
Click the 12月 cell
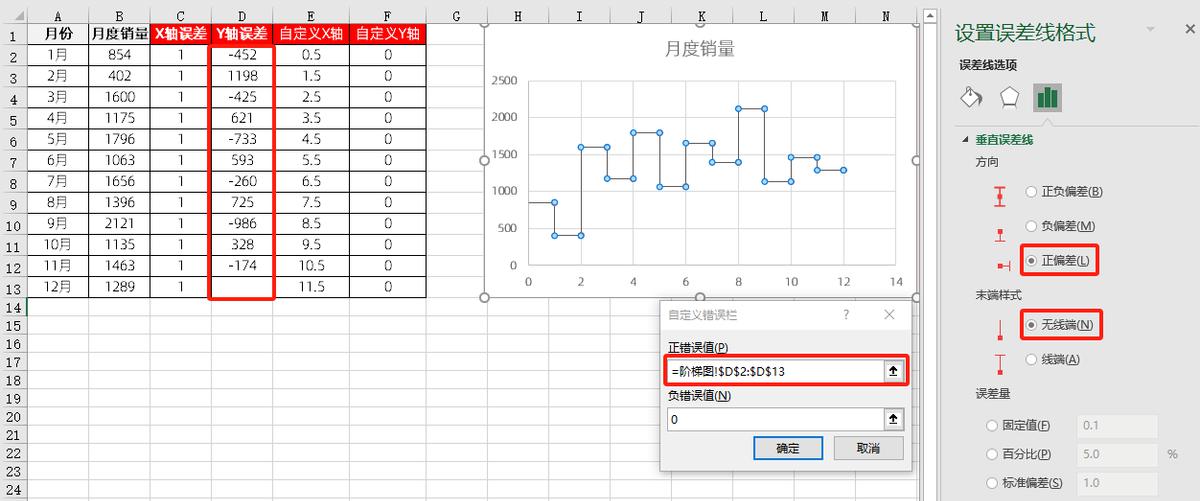click(x=57, y=286)
